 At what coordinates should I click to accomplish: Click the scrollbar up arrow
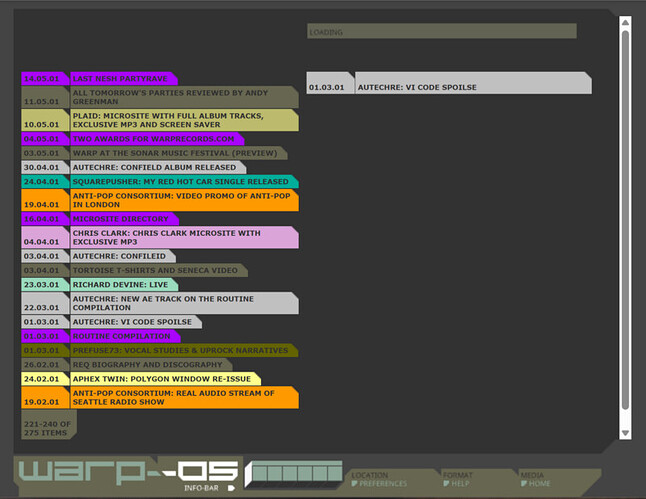[x=625, y=22]
